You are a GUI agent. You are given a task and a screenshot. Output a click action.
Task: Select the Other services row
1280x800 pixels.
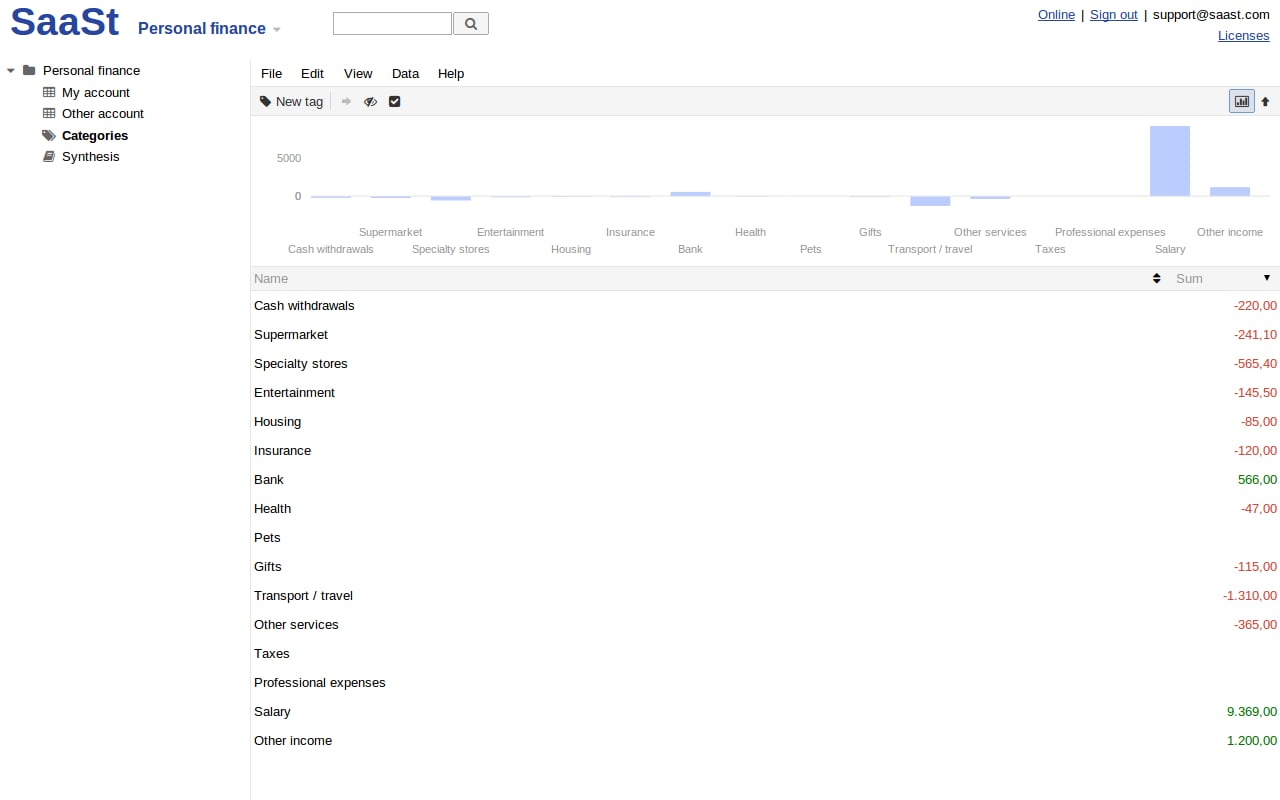pyautogui.click(x=765, y=625)
